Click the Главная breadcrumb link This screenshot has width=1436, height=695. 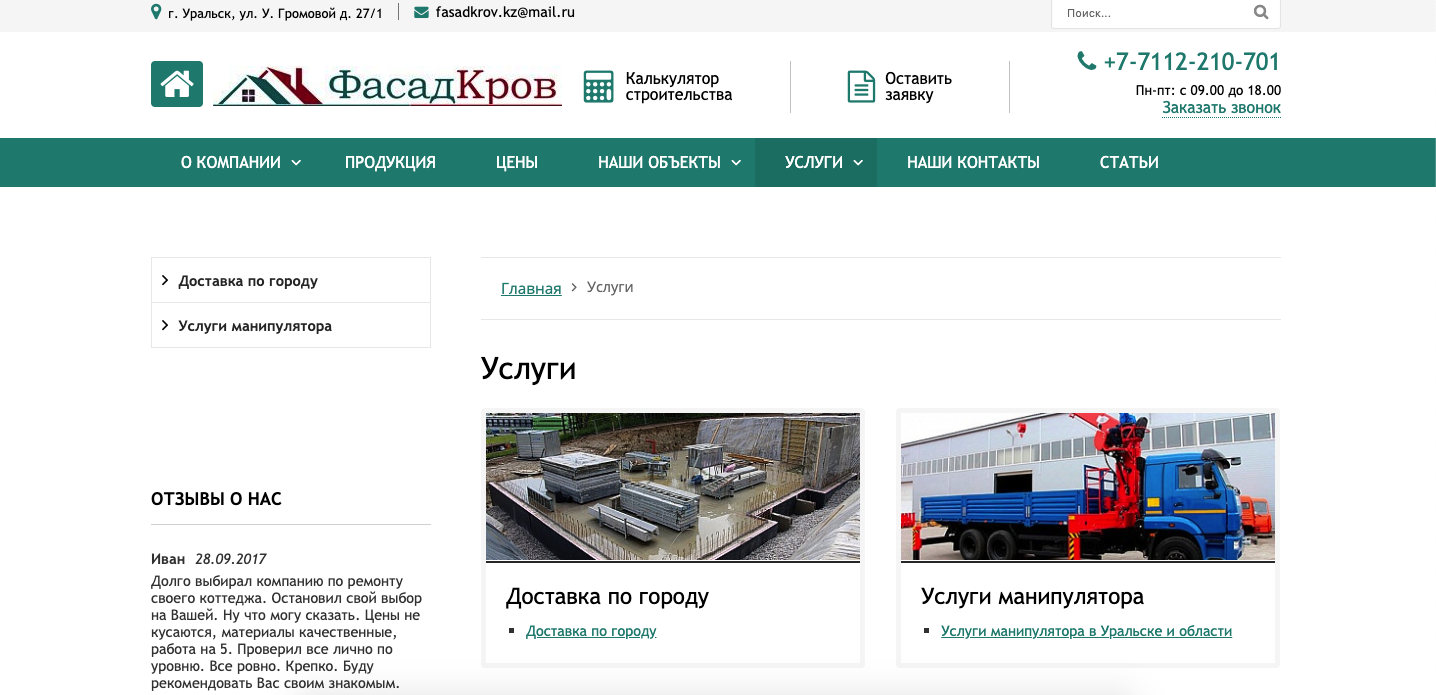tap(531, 288)
